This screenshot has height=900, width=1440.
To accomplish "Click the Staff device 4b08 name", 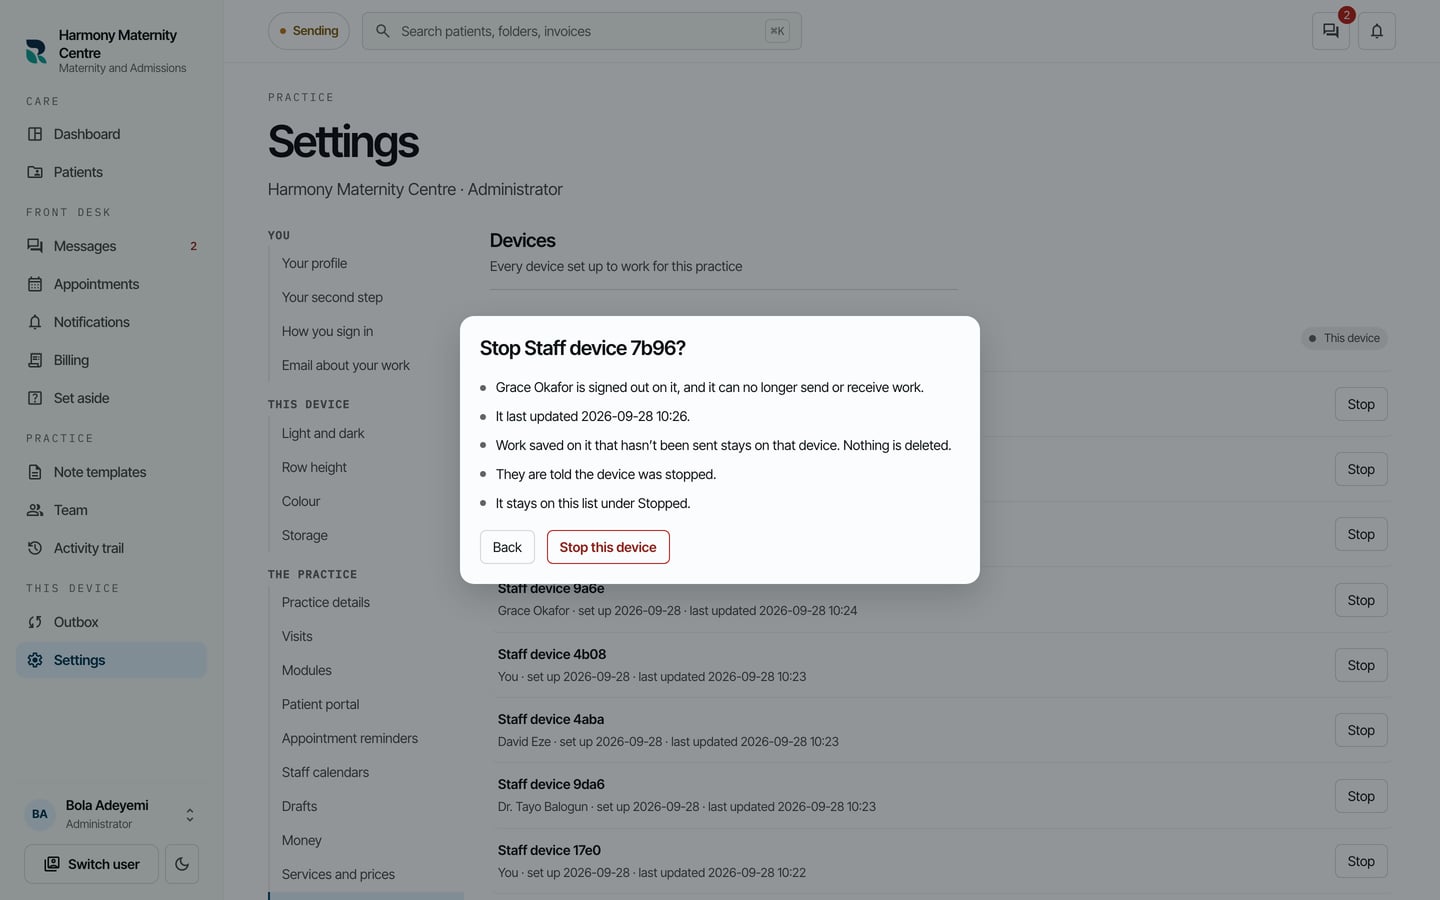I will (x=552, y=654).
